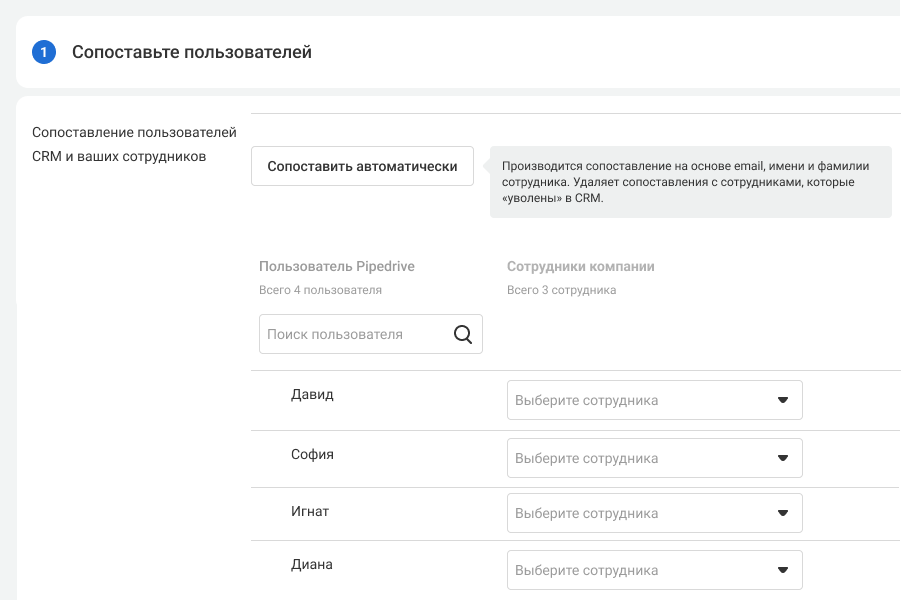Select the user name Давид
Screen dimensions: 901x608
click(312, 395)
